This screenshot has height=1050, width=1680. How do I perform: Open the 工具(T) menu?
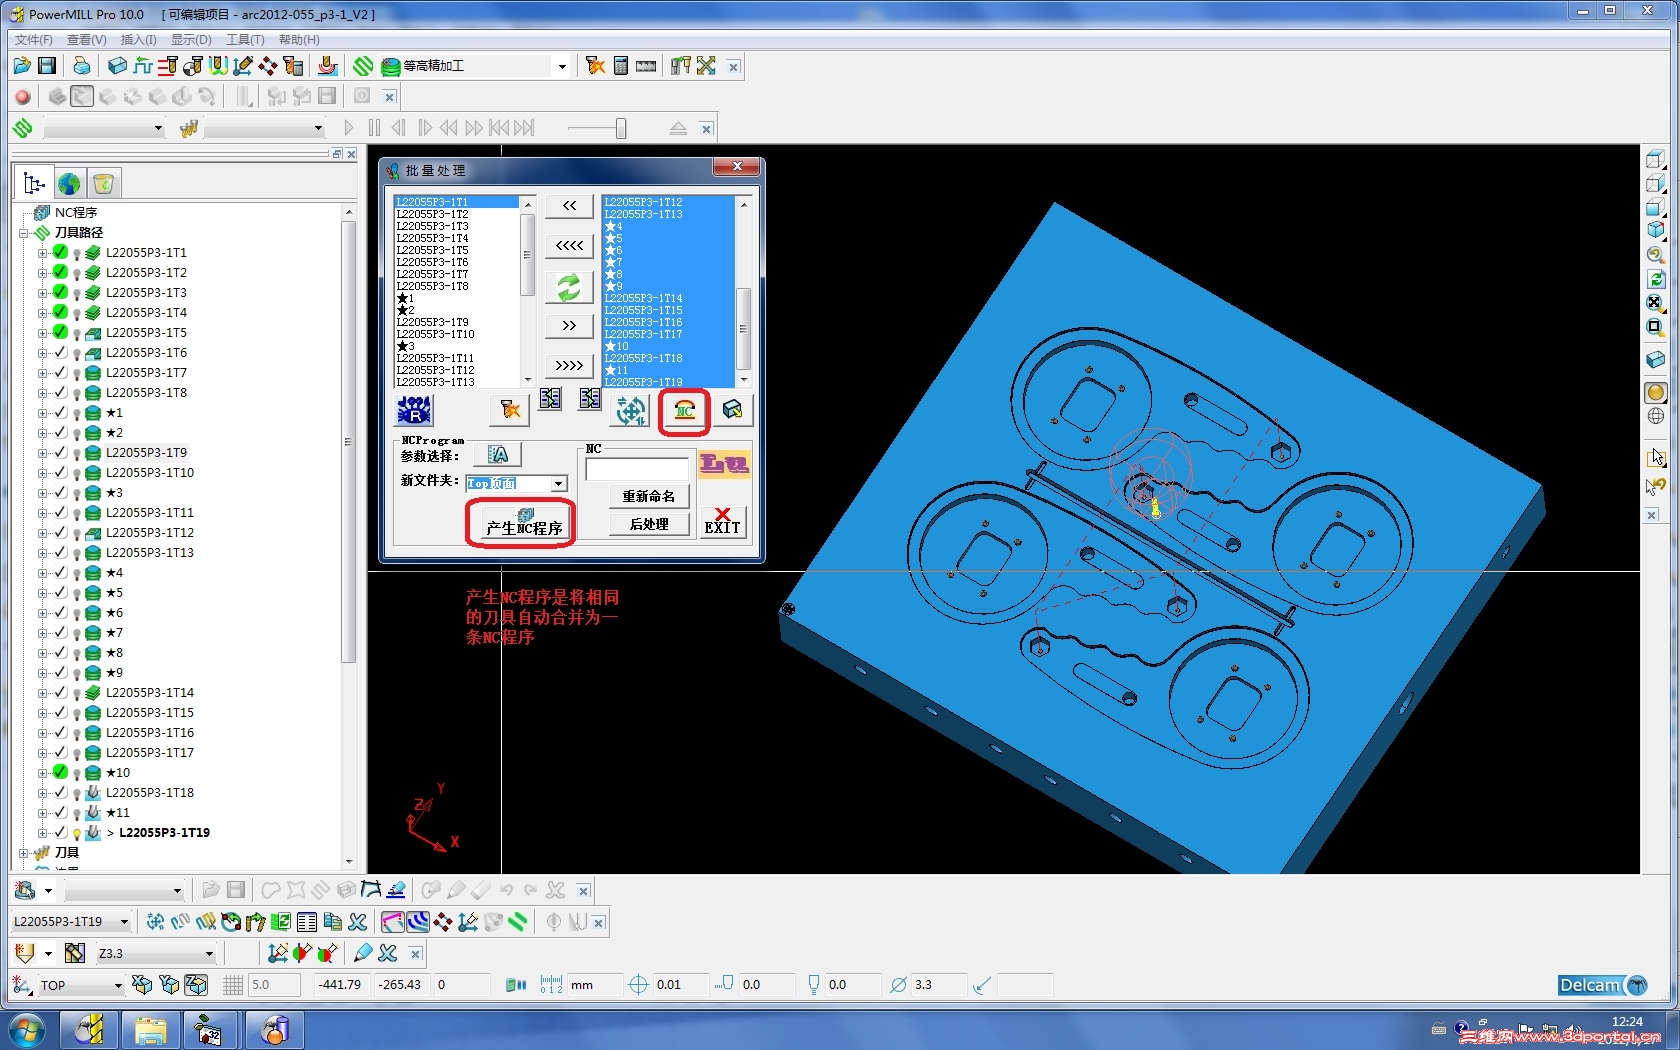[245, 40]
